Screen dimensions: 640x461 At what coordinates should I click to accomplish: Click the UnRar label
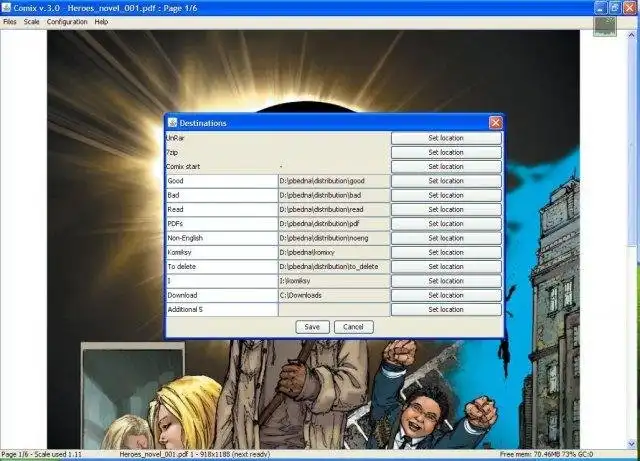tap(175, 138)
